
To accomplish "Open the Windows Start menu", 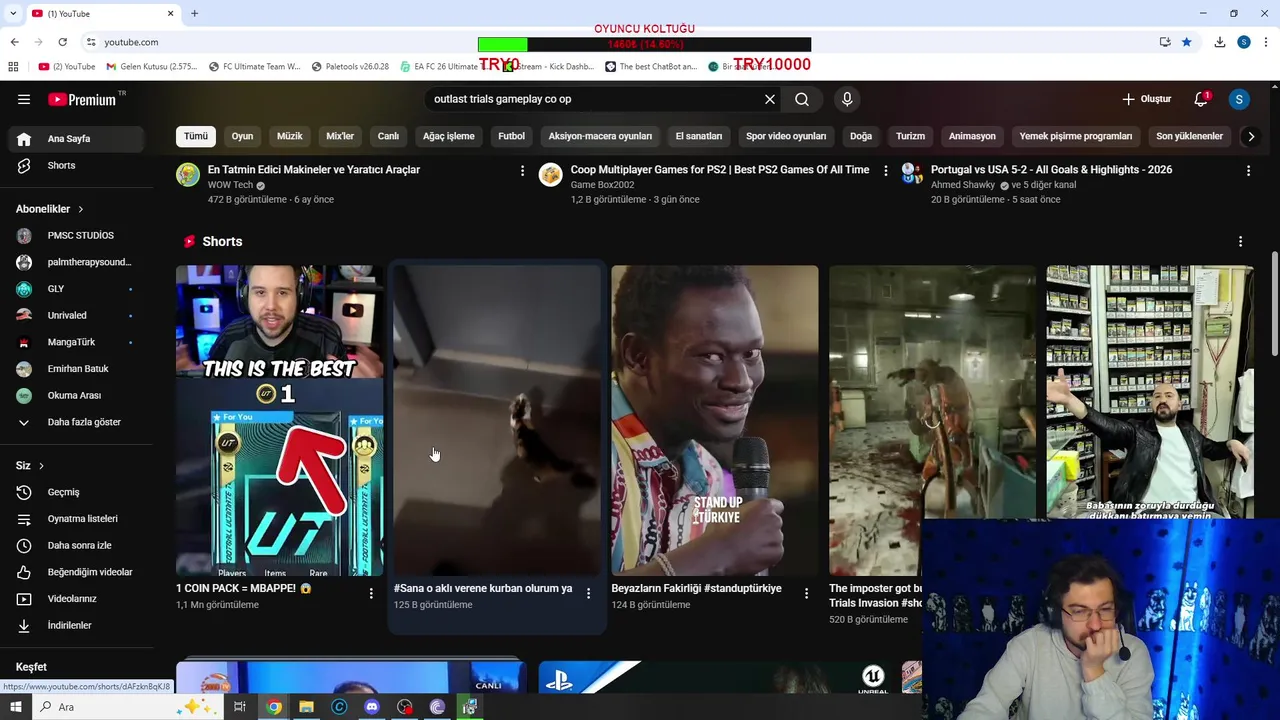I will point(15,707).
